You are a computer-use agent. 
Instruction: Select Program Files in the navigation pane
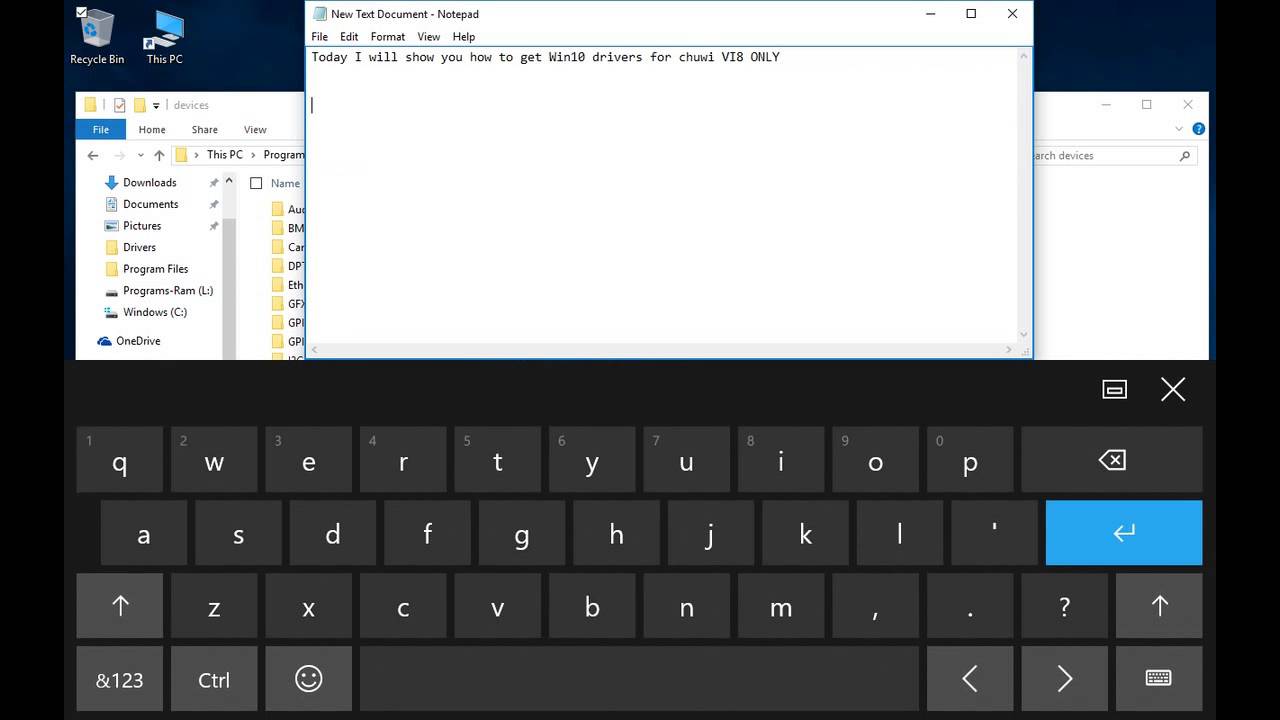(x=155, y=269)
